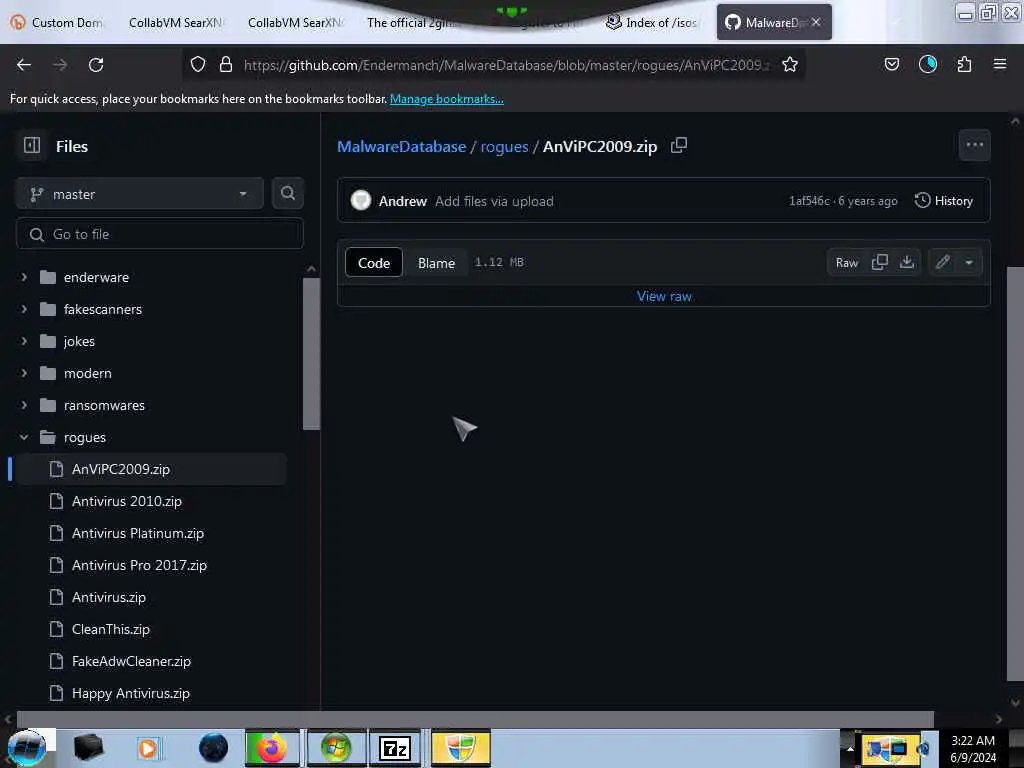
Task: Open the MalwareDatabase breadcrumb link
Action: (x=402, y=146)
